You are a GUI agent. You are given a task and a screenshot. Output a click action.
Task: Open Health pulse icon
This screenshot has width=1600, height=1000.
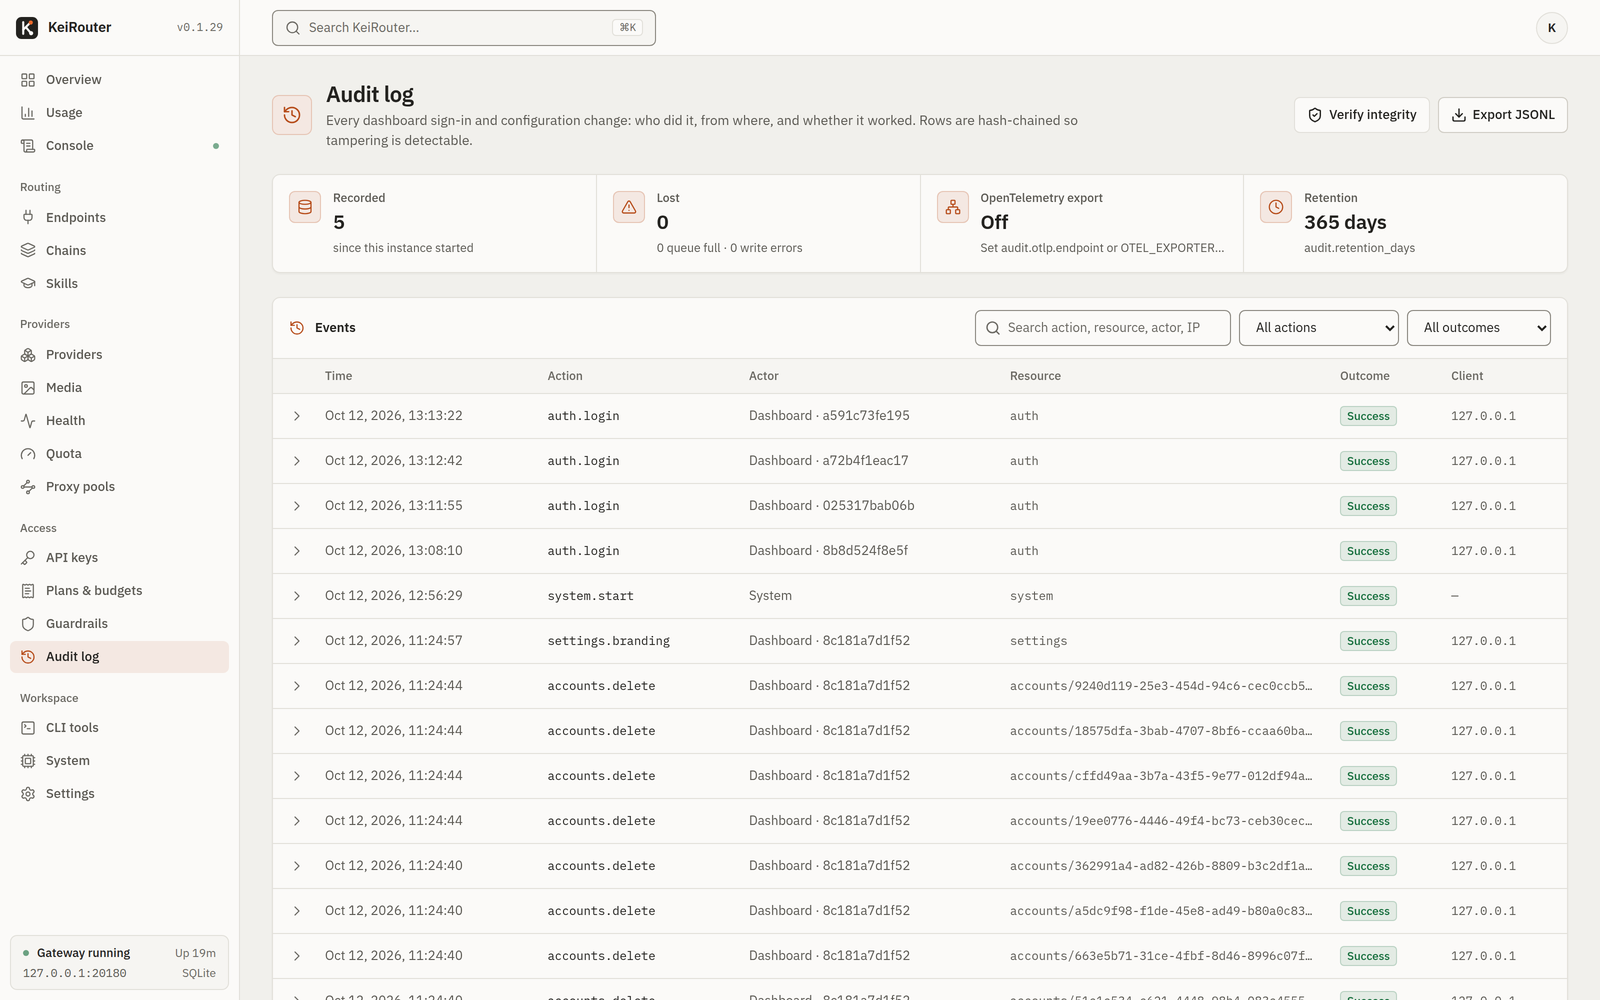click(28, 421)
